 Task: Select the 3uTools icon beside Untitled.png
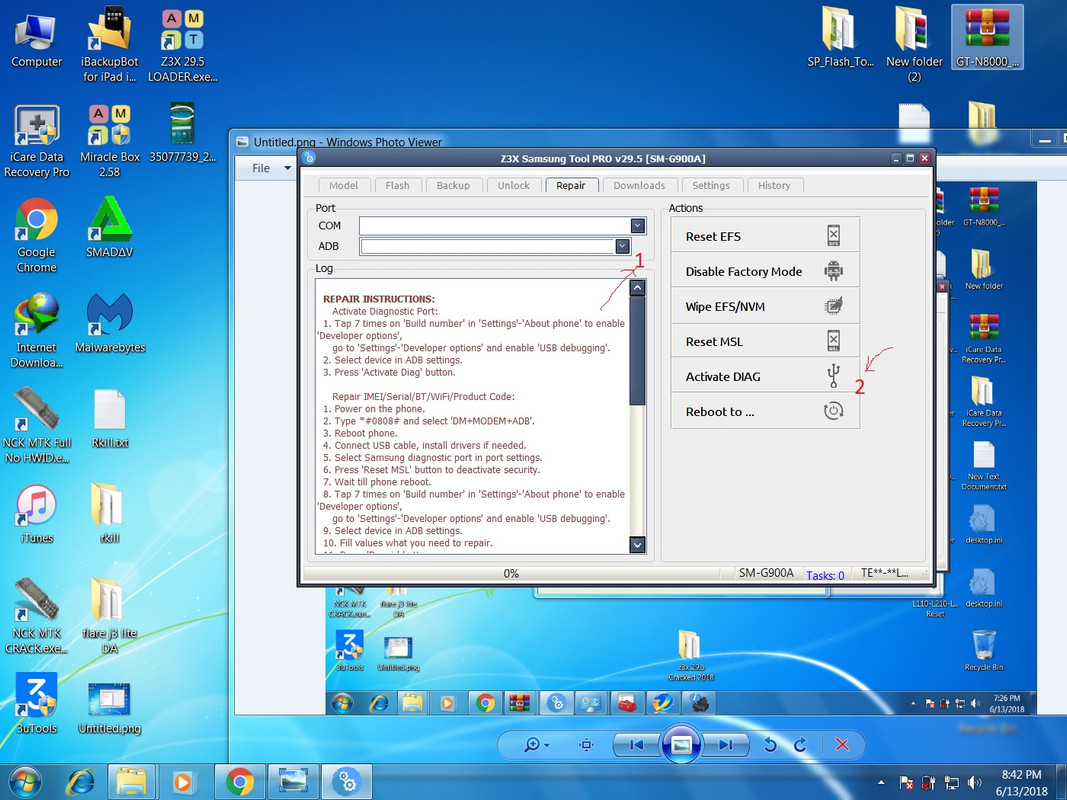[x=37, y=704]
